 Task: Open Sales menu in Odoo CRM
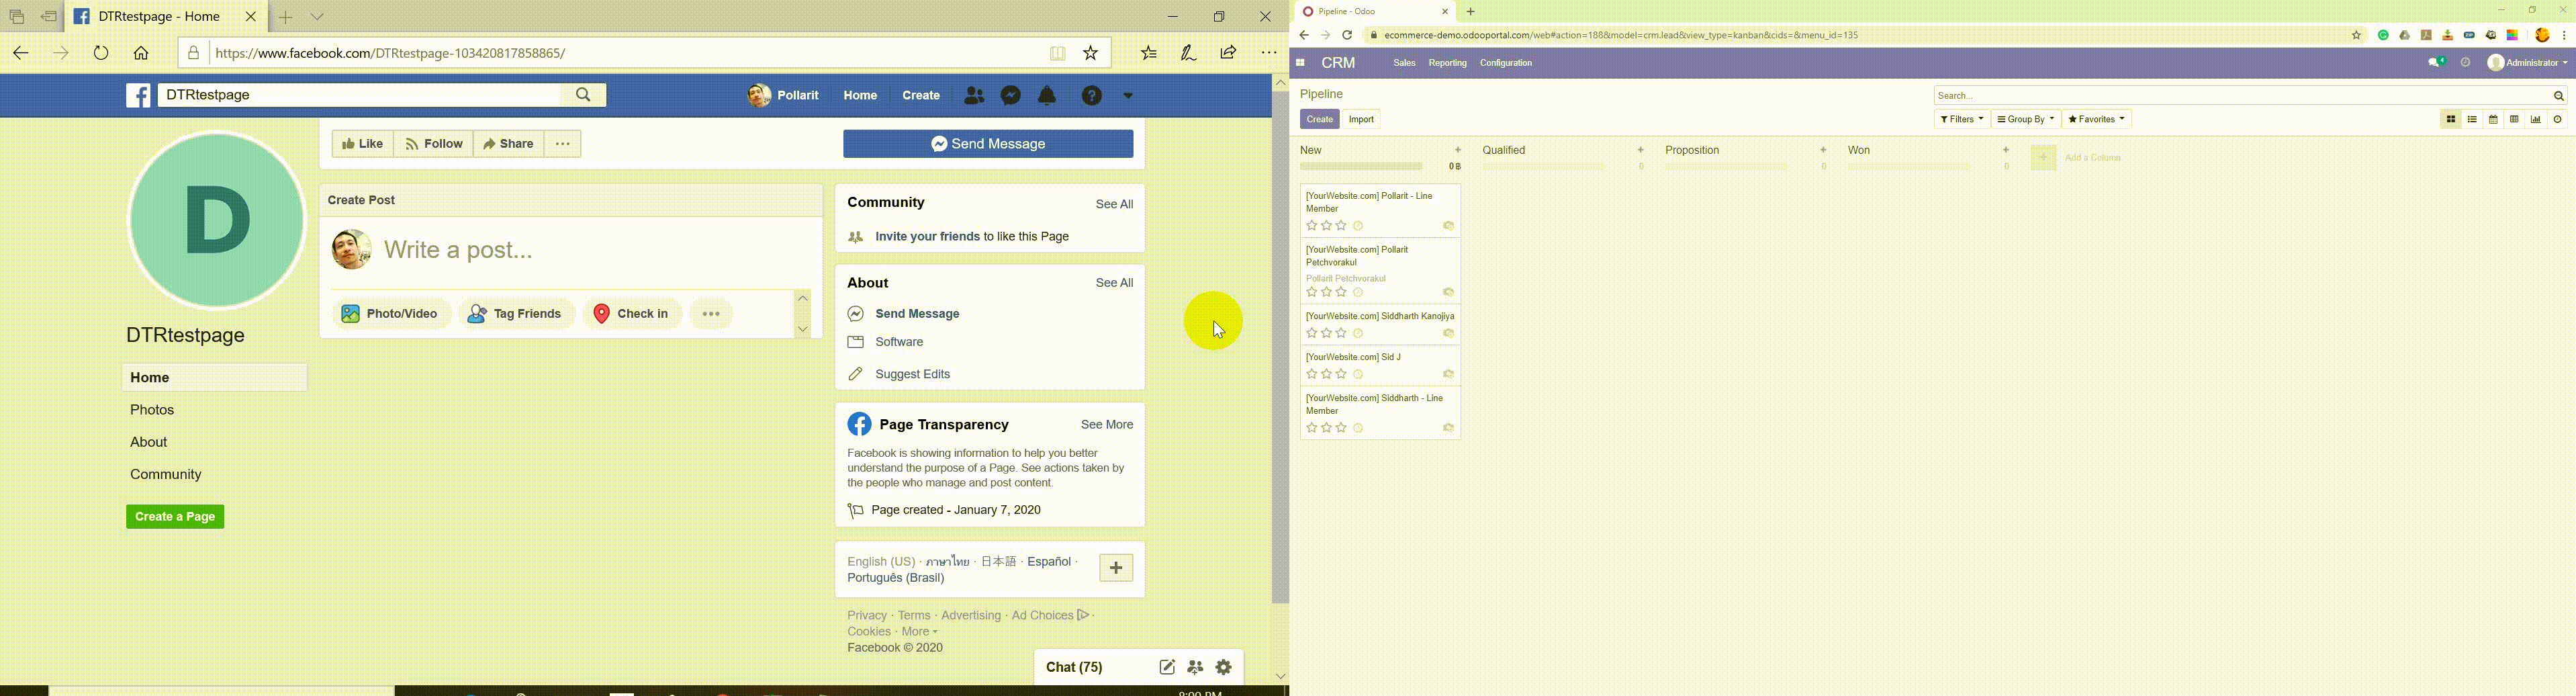(1404, 64)
